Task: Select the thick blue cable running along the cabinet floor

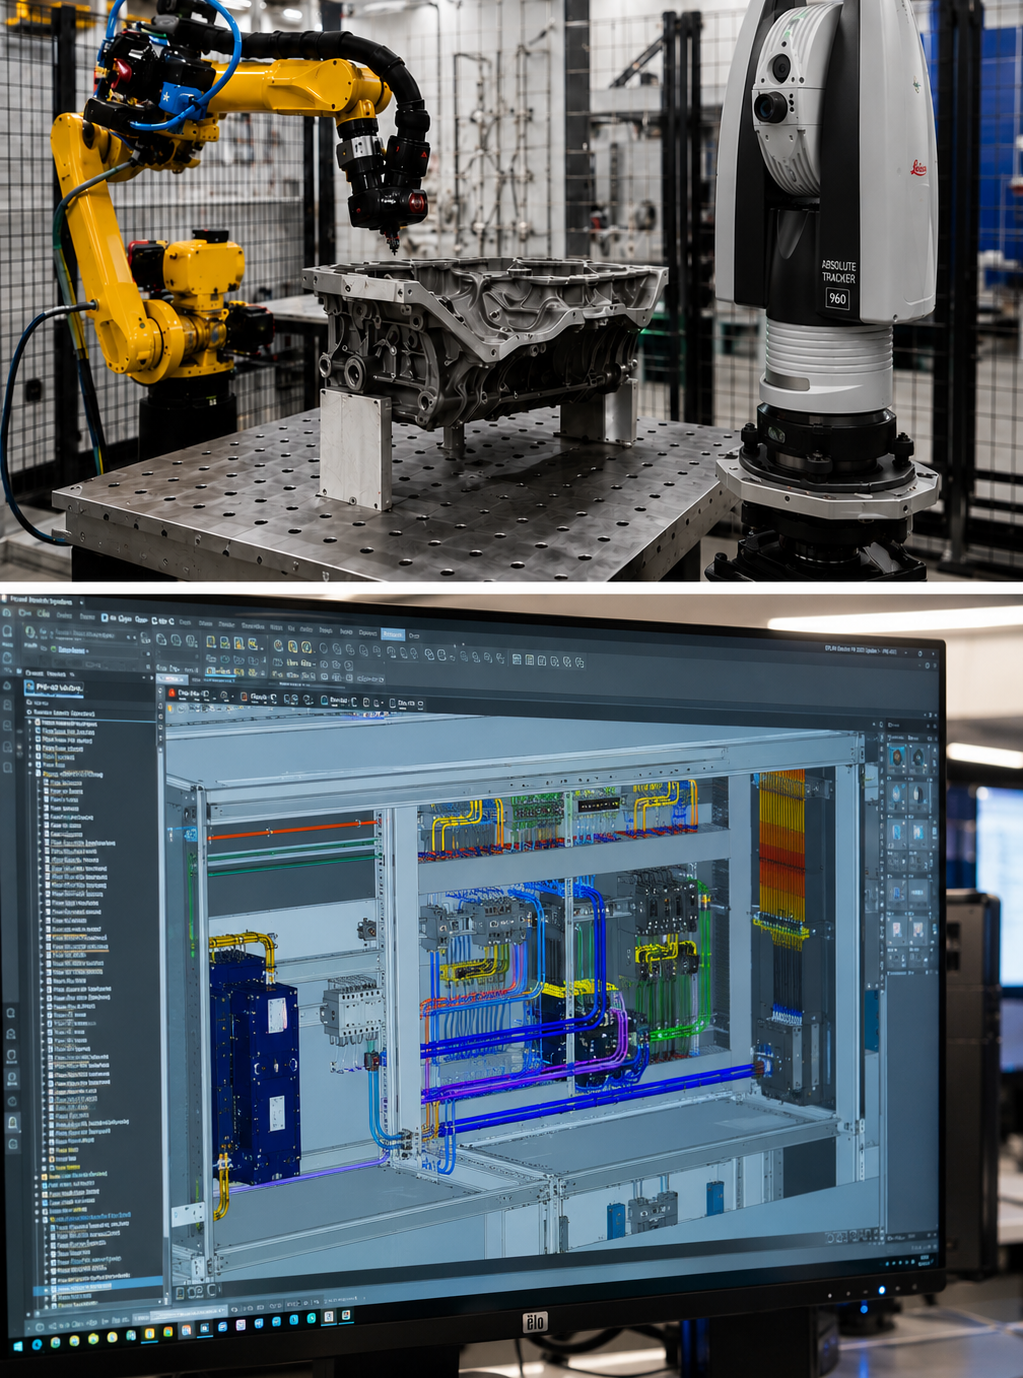Action: pos(600,1098)
